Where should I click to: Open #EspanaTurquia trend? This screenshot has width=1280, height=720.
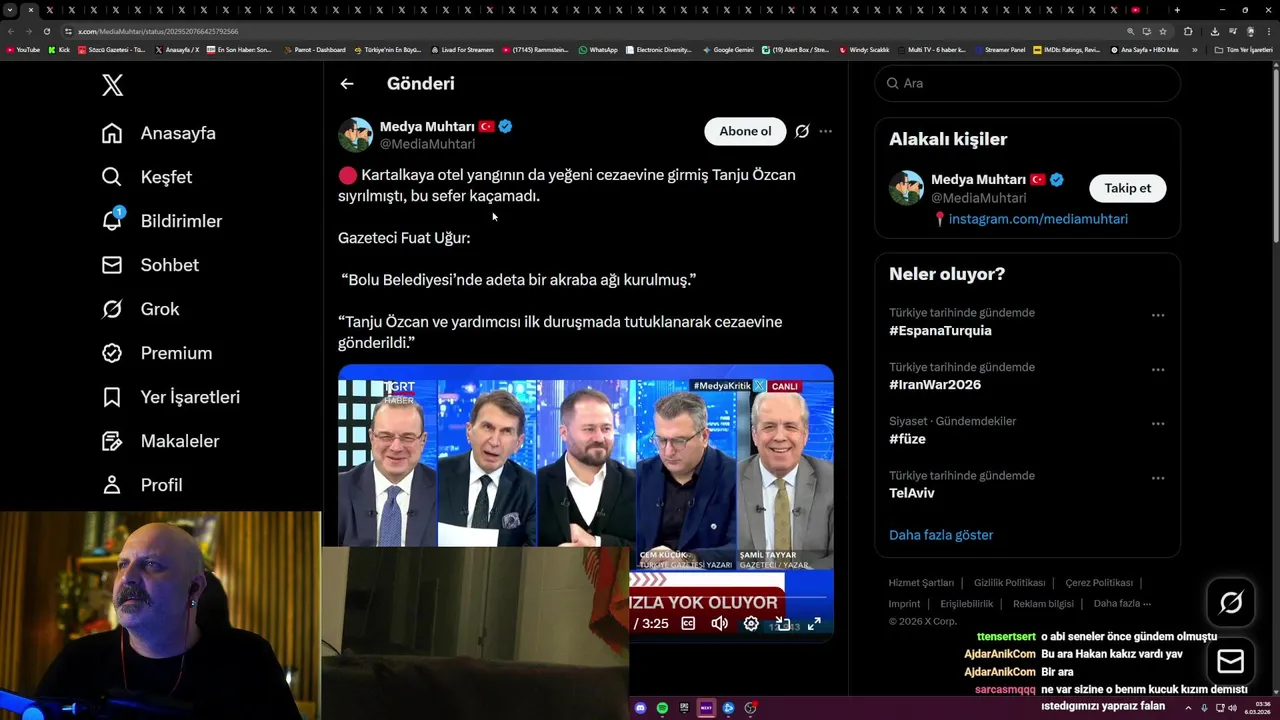940,331
